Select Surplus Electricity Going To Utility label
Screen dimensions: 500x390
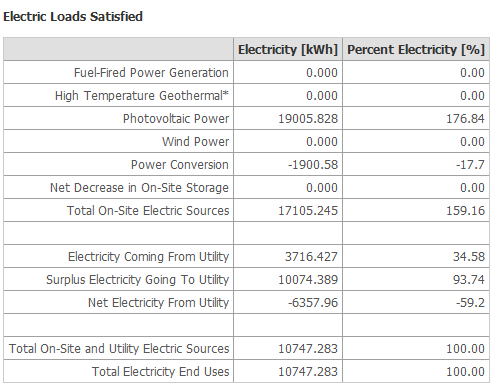pos(137,279)
